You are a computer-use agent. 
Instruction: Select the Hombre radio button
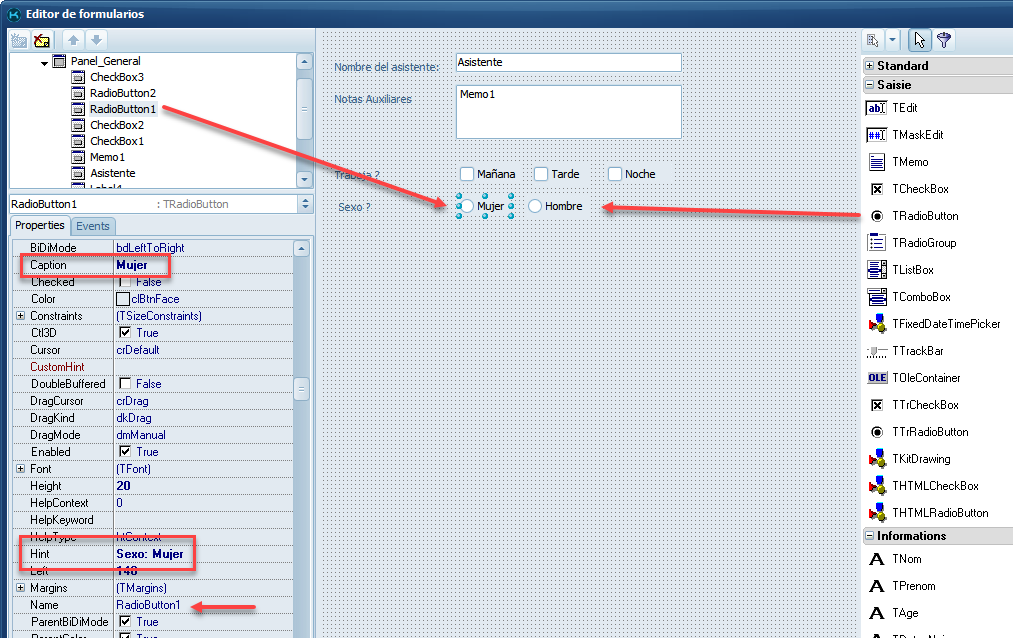click(x=536, y=206)
